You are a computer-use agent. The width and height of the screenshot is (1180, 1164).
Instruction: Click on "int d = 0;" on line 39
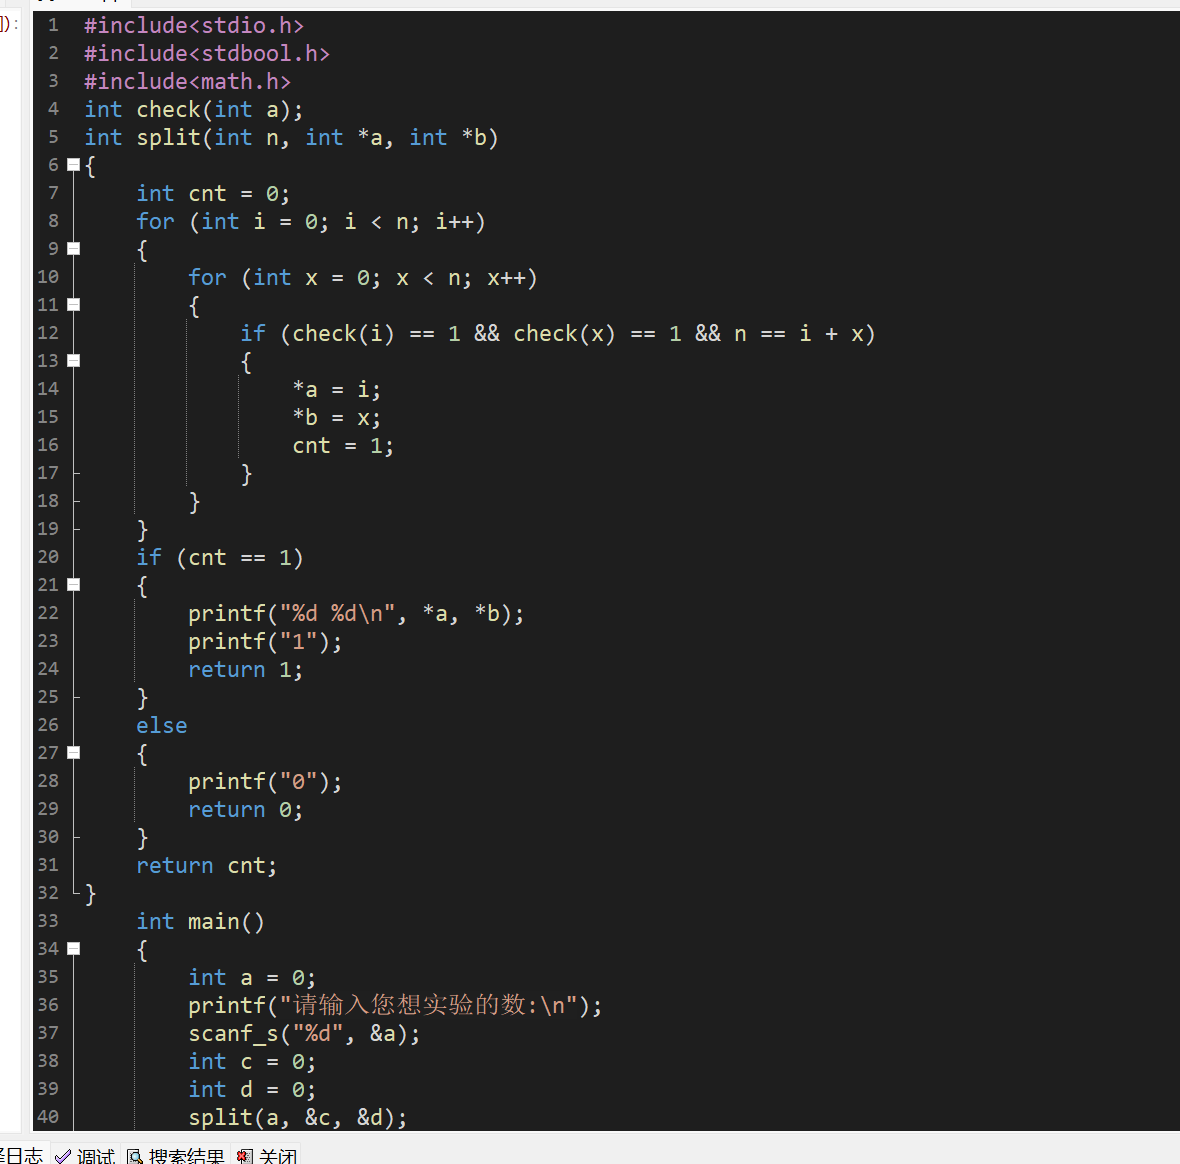pyautogui.click(x=252, y=1090)
